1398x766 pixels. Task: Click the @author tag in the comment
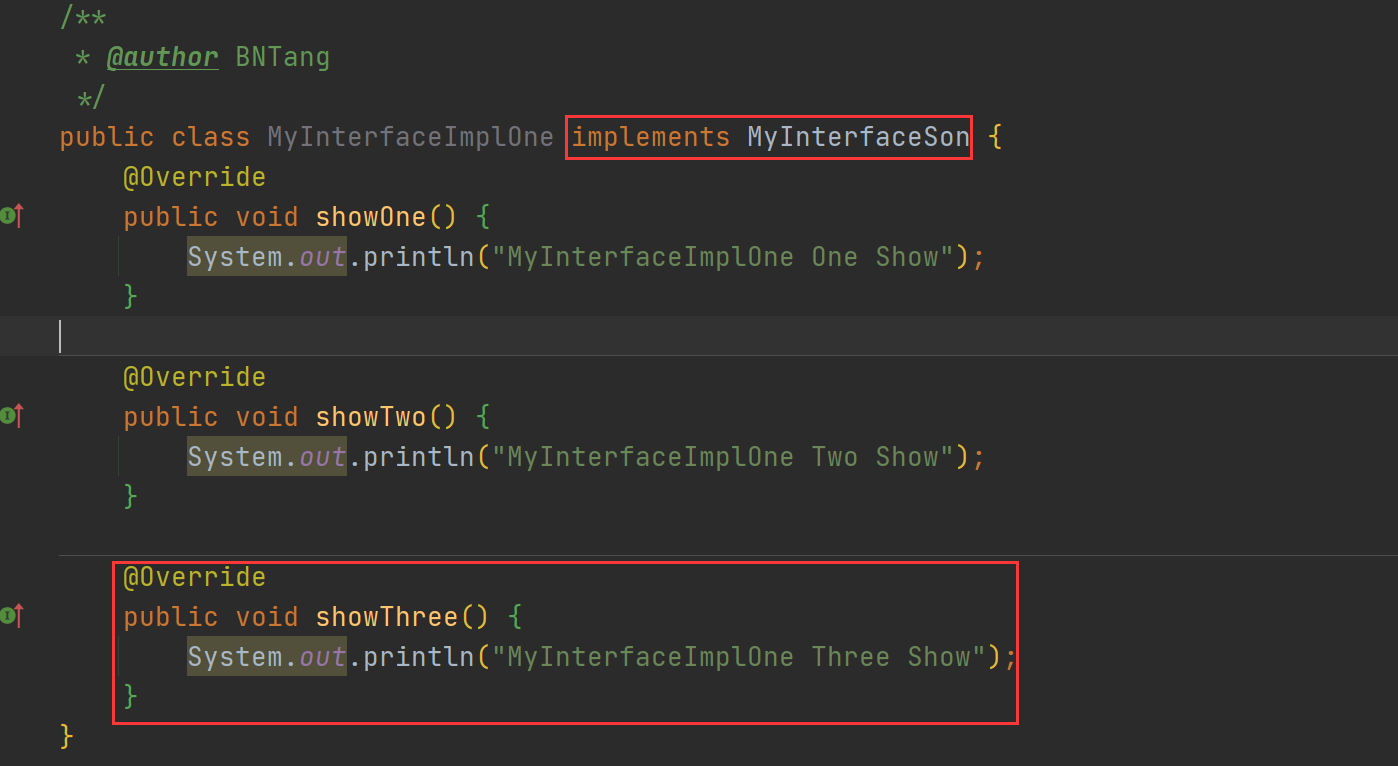pos(163,57)
